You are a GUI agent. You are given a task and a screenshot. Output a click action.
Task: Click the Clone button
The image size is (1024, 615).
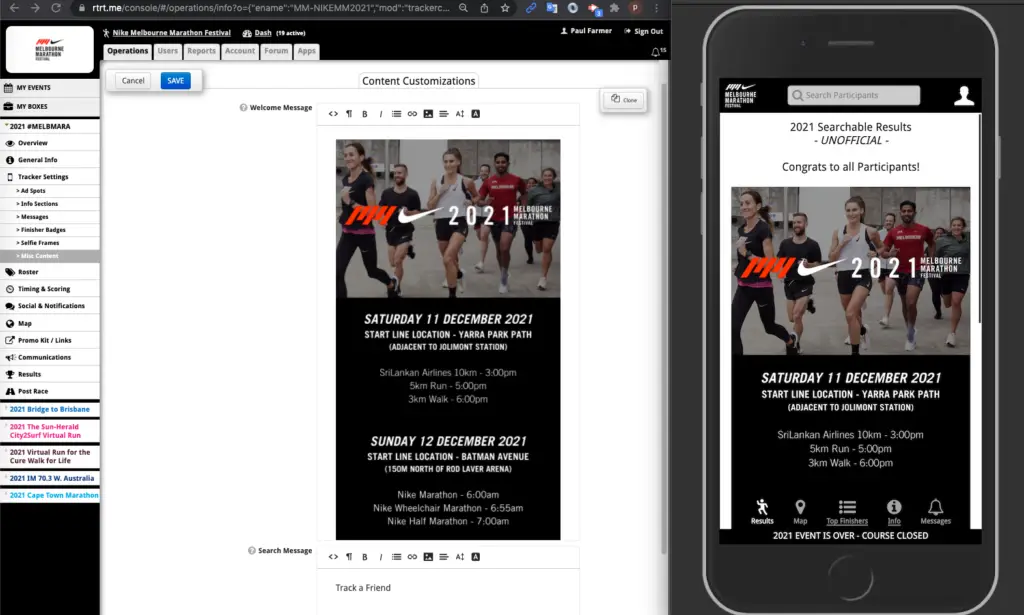(624, 99)
